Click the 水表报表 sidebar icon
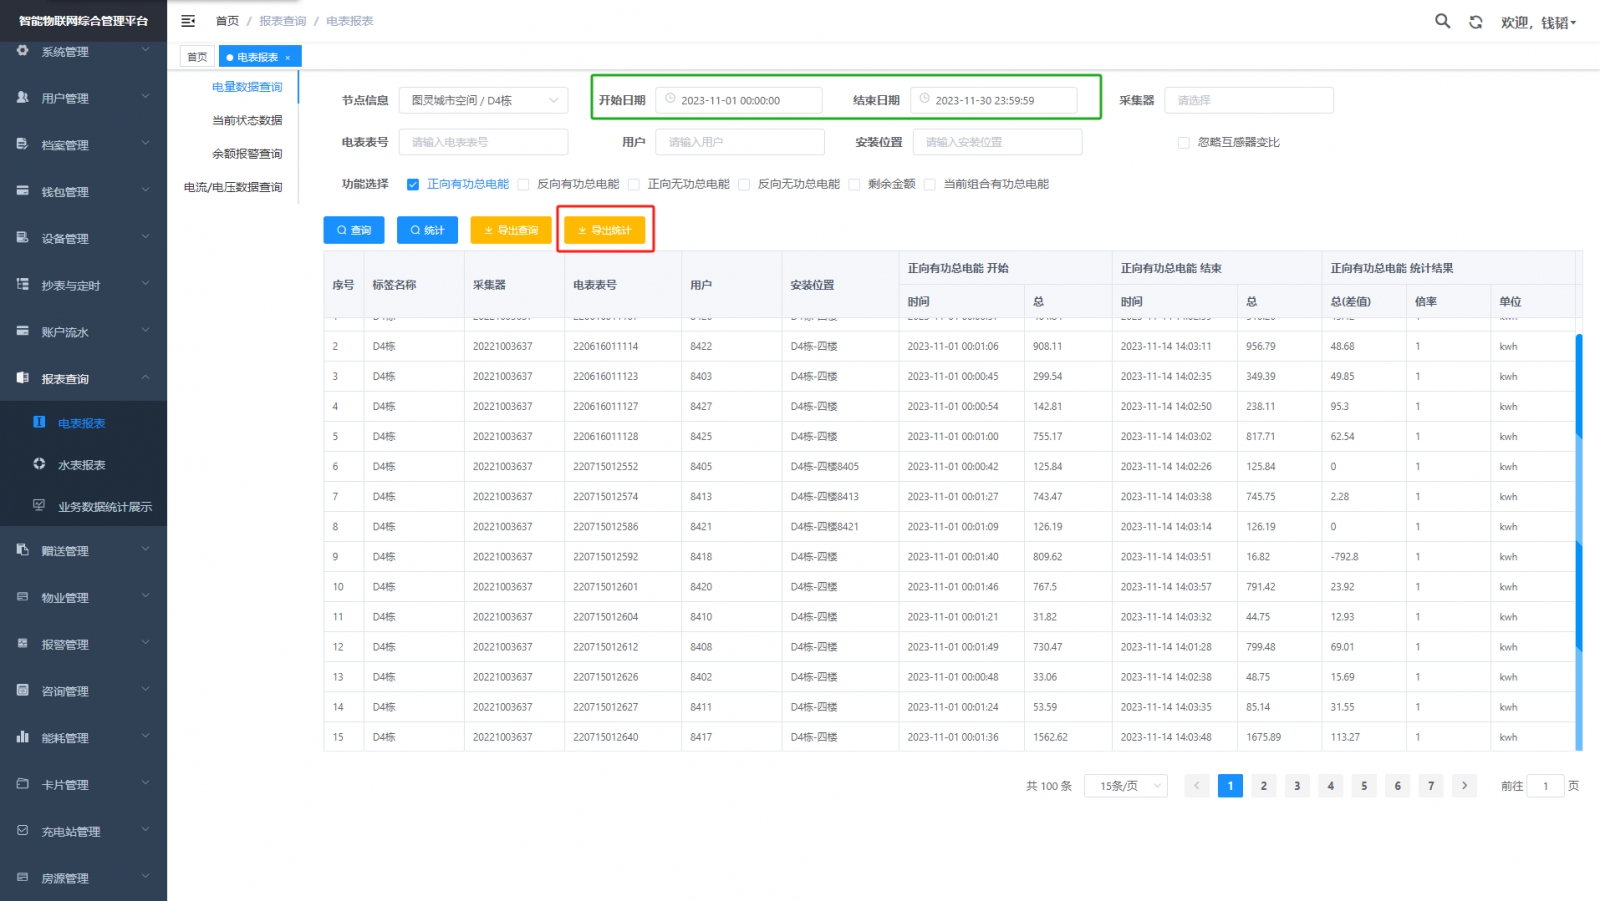 (39, 464)
